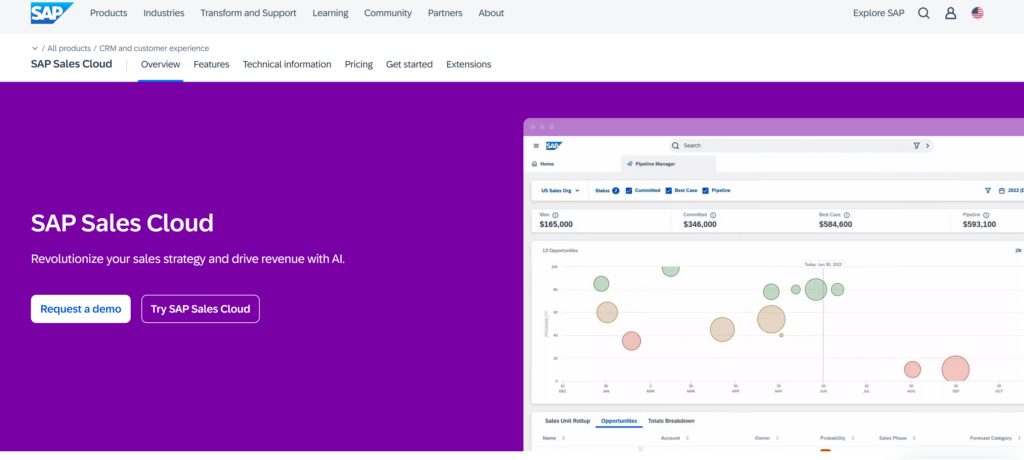The image size is (1024, 460).
Task: Select the Opportunities tab in the dashboard
Action: pyautogui.click(x=619, y=421)
